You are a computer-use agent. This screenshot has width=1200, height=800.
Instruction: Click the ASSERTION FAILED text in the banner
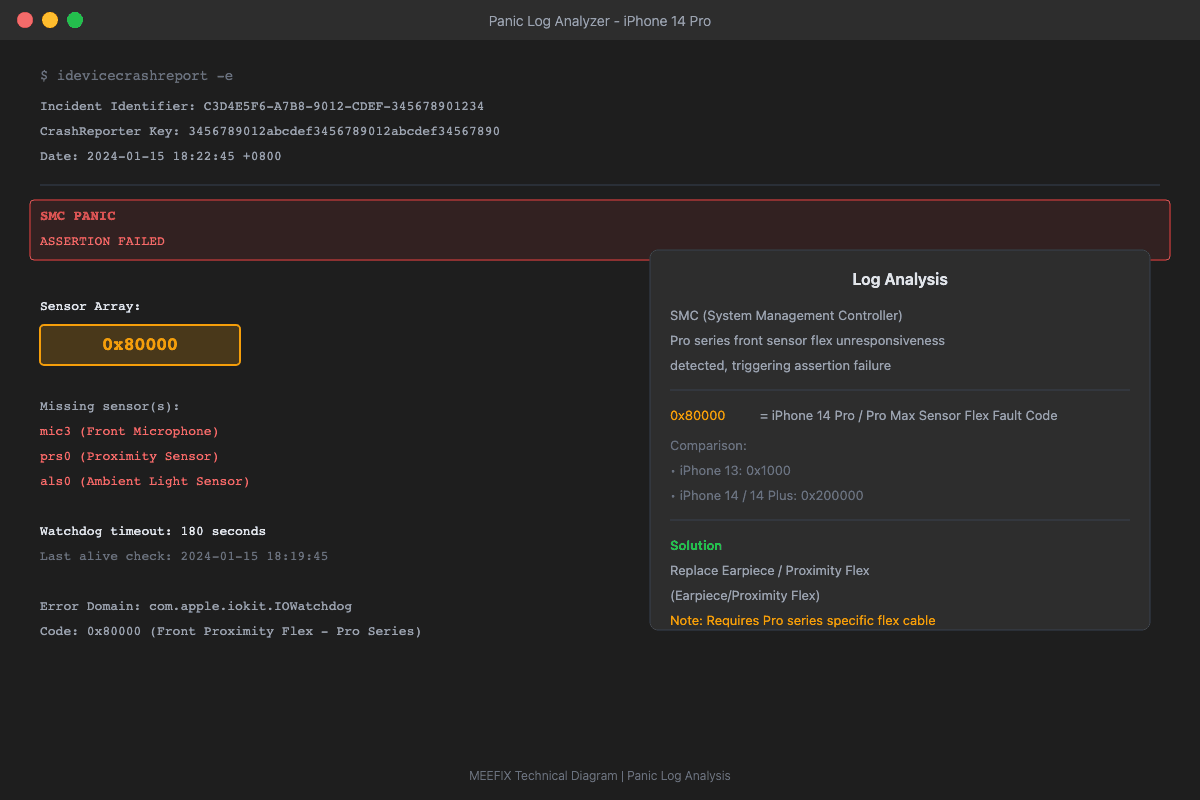(102, 241)
